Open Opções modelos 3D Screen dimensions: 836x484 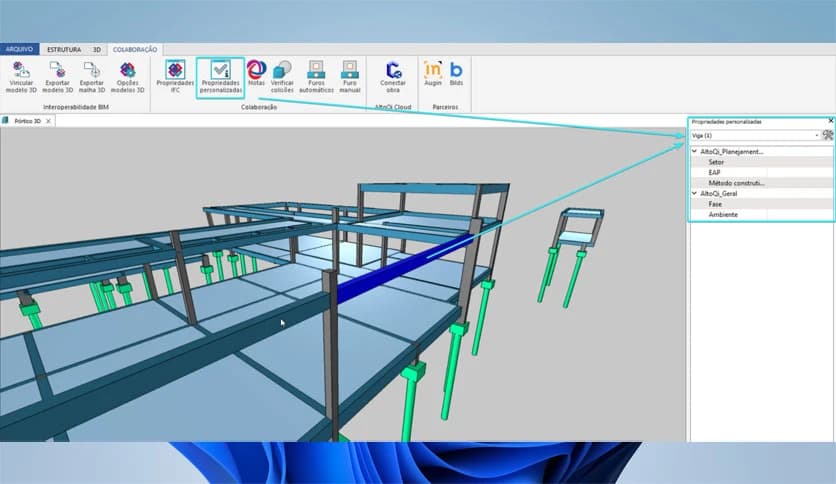(x=127, y=77)
